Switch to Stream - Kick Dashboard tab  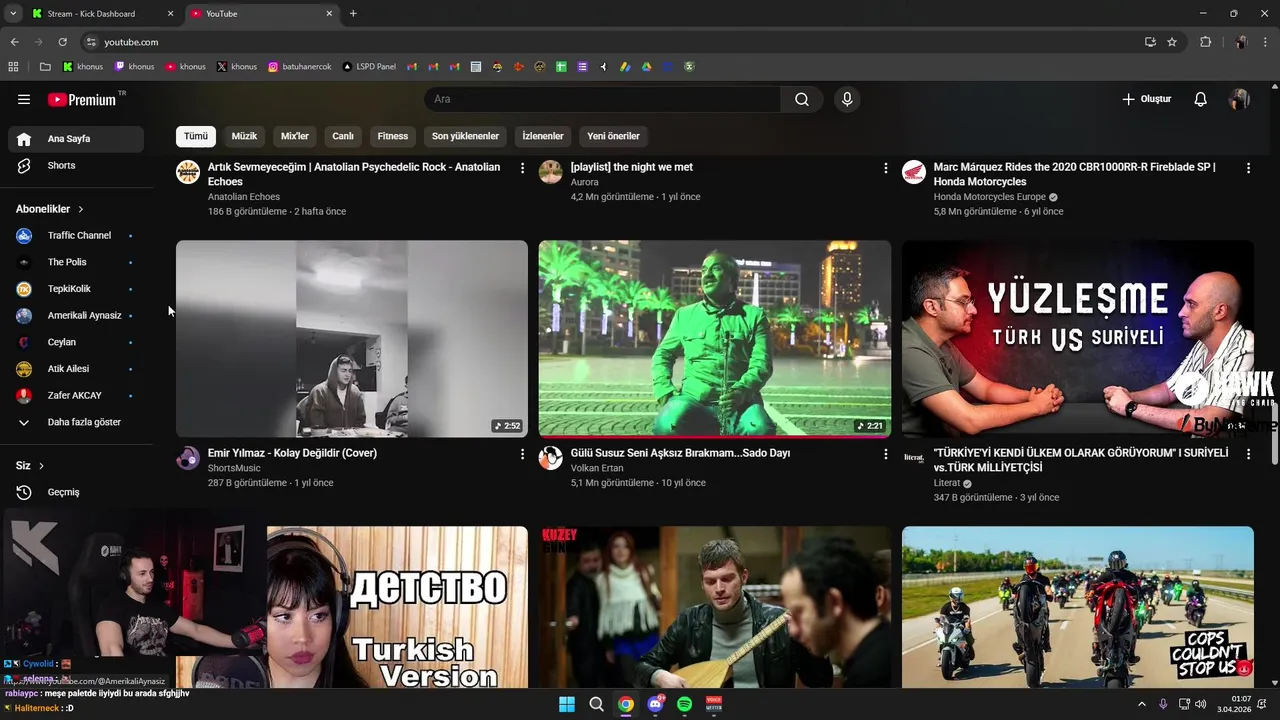coord(102,14)
